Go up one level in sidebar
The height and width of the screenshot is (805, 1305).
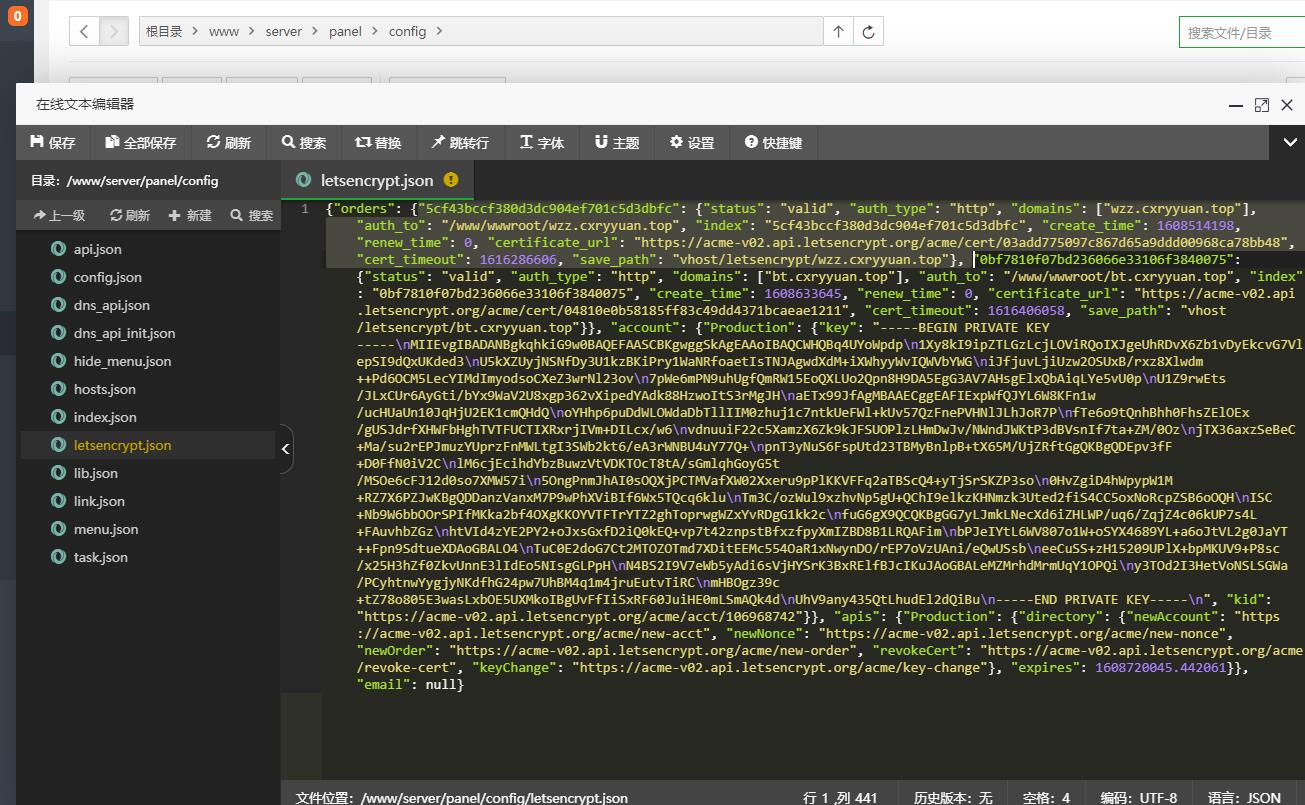coord(58,215)
